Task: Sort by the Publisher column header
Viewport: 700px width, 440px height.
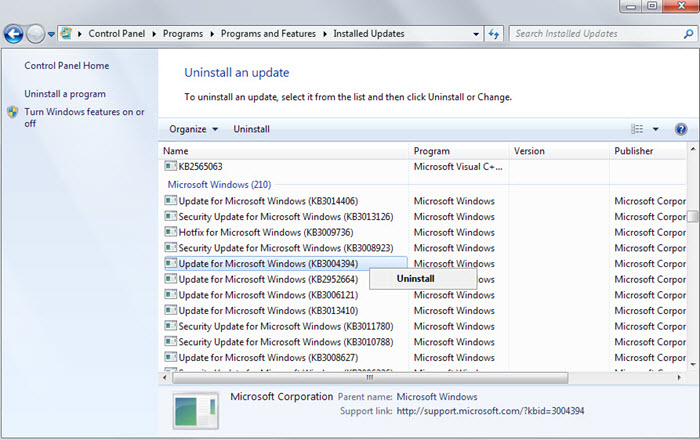Action: (x=648, y=151)
